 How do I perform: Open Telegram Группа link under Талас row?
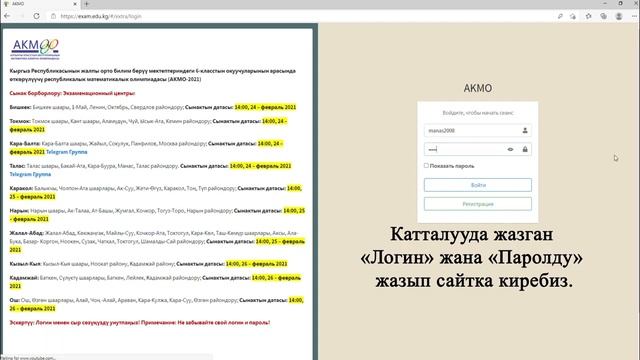click(x=30, y=174)
